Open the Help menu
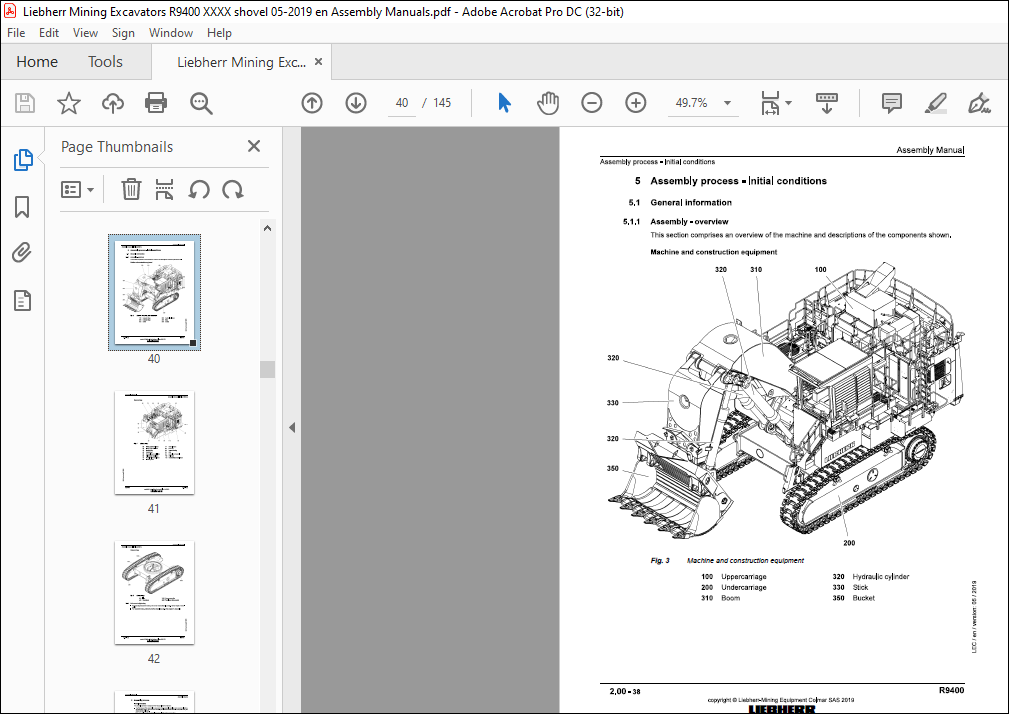 click(x=219, y=33)
